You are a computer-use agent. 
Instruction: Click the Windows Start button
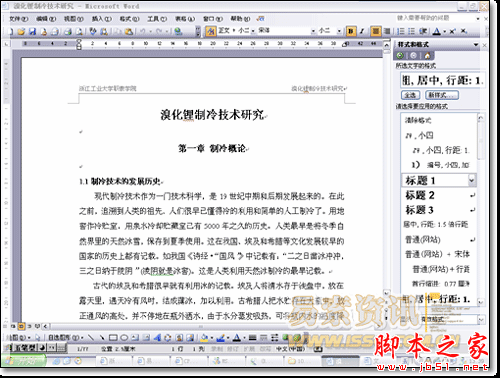(24, 360)
